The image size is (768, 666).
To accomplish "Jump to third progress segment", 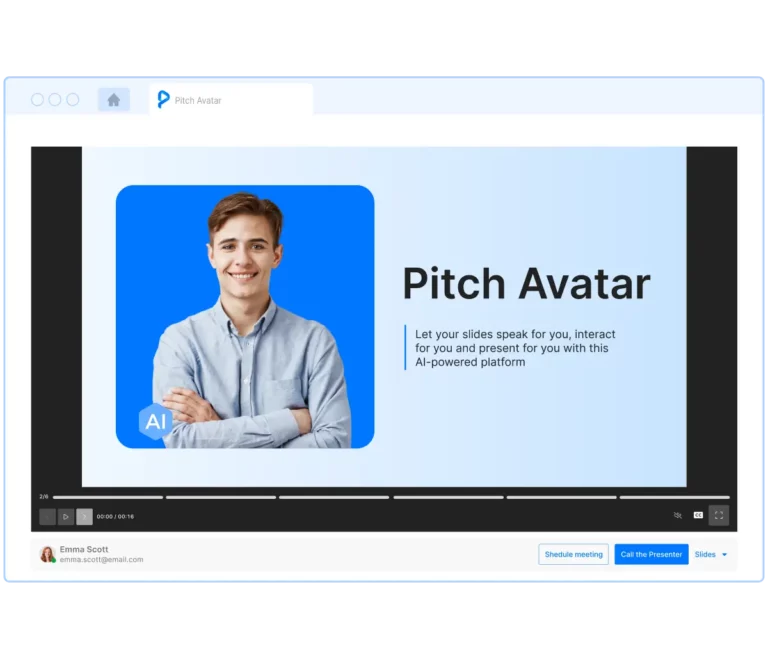I will pos(334,497).
